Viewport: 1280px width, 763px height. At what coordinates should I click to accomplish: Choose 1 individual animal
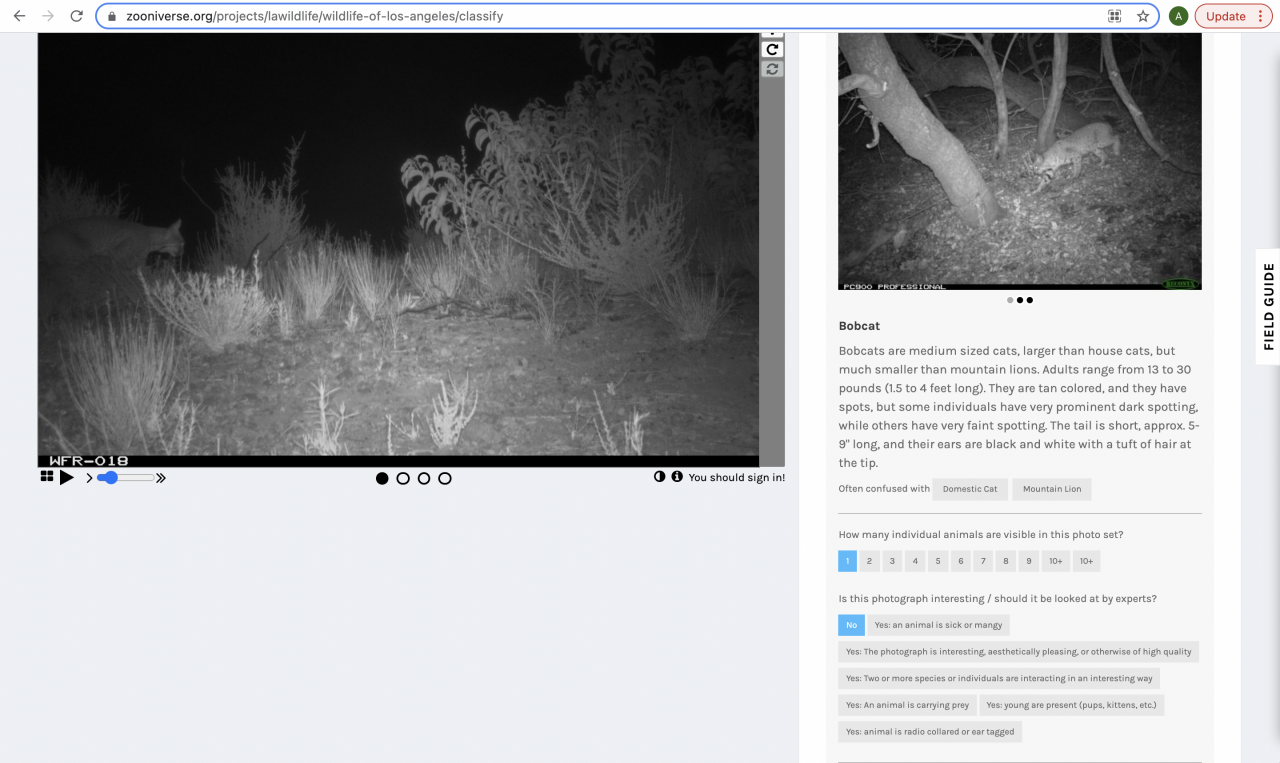[847, 561]
